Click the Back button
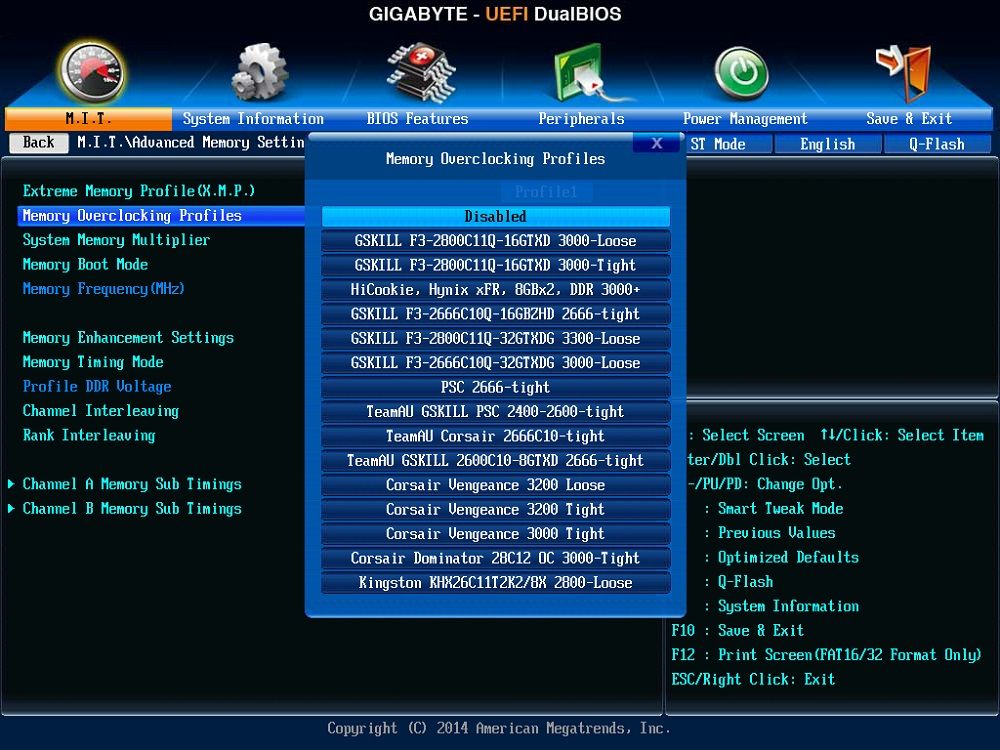Screen dimensions: 1000x750 pyautogui.click(x=39, y=143)
